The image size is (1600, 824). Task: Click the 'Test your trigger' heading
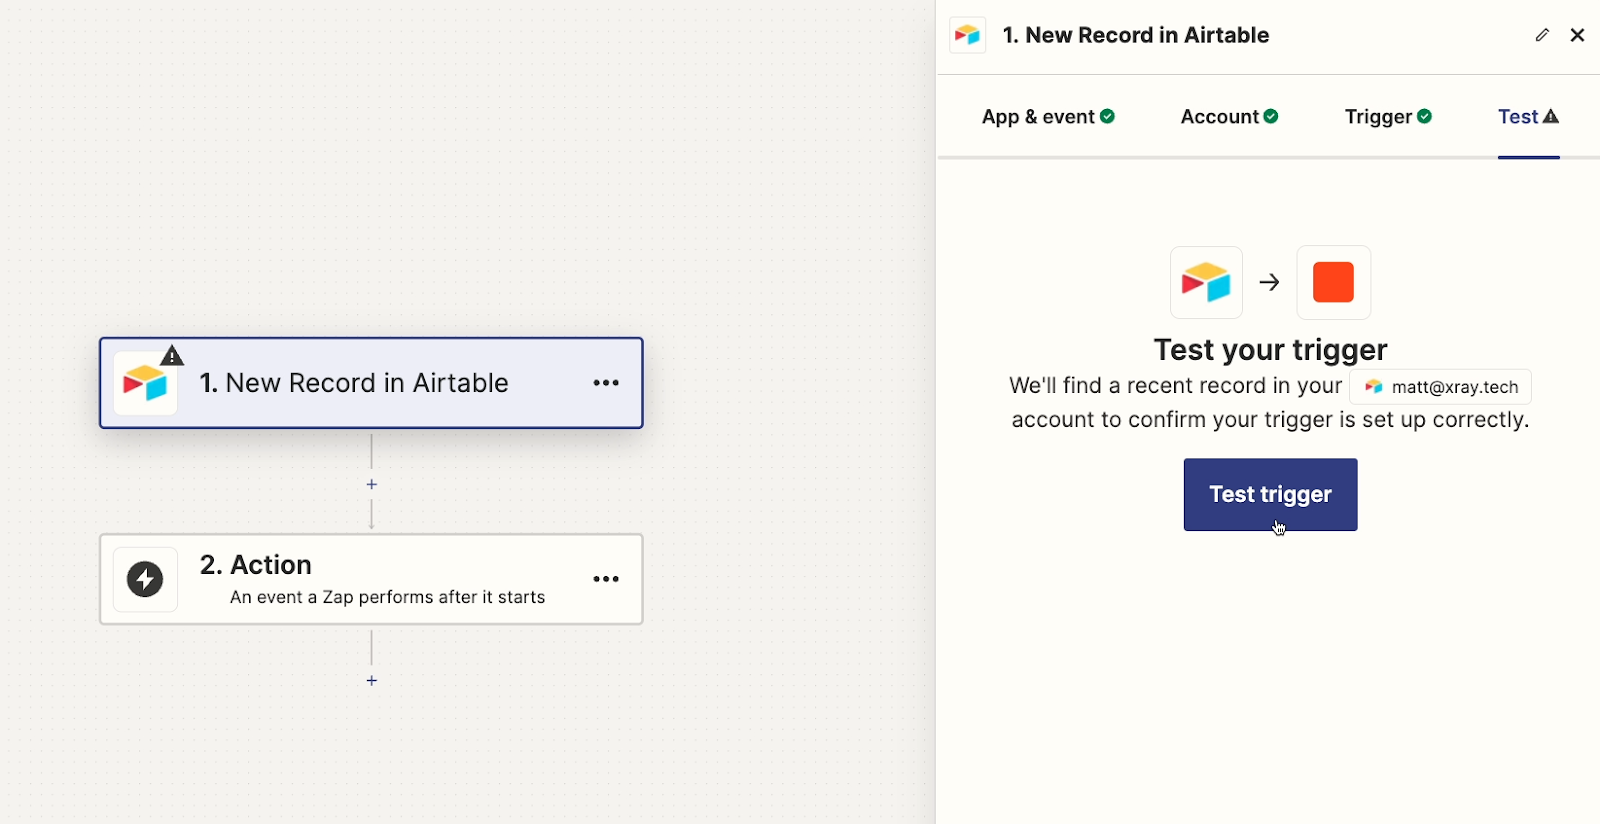click(x=1270, y=350)
